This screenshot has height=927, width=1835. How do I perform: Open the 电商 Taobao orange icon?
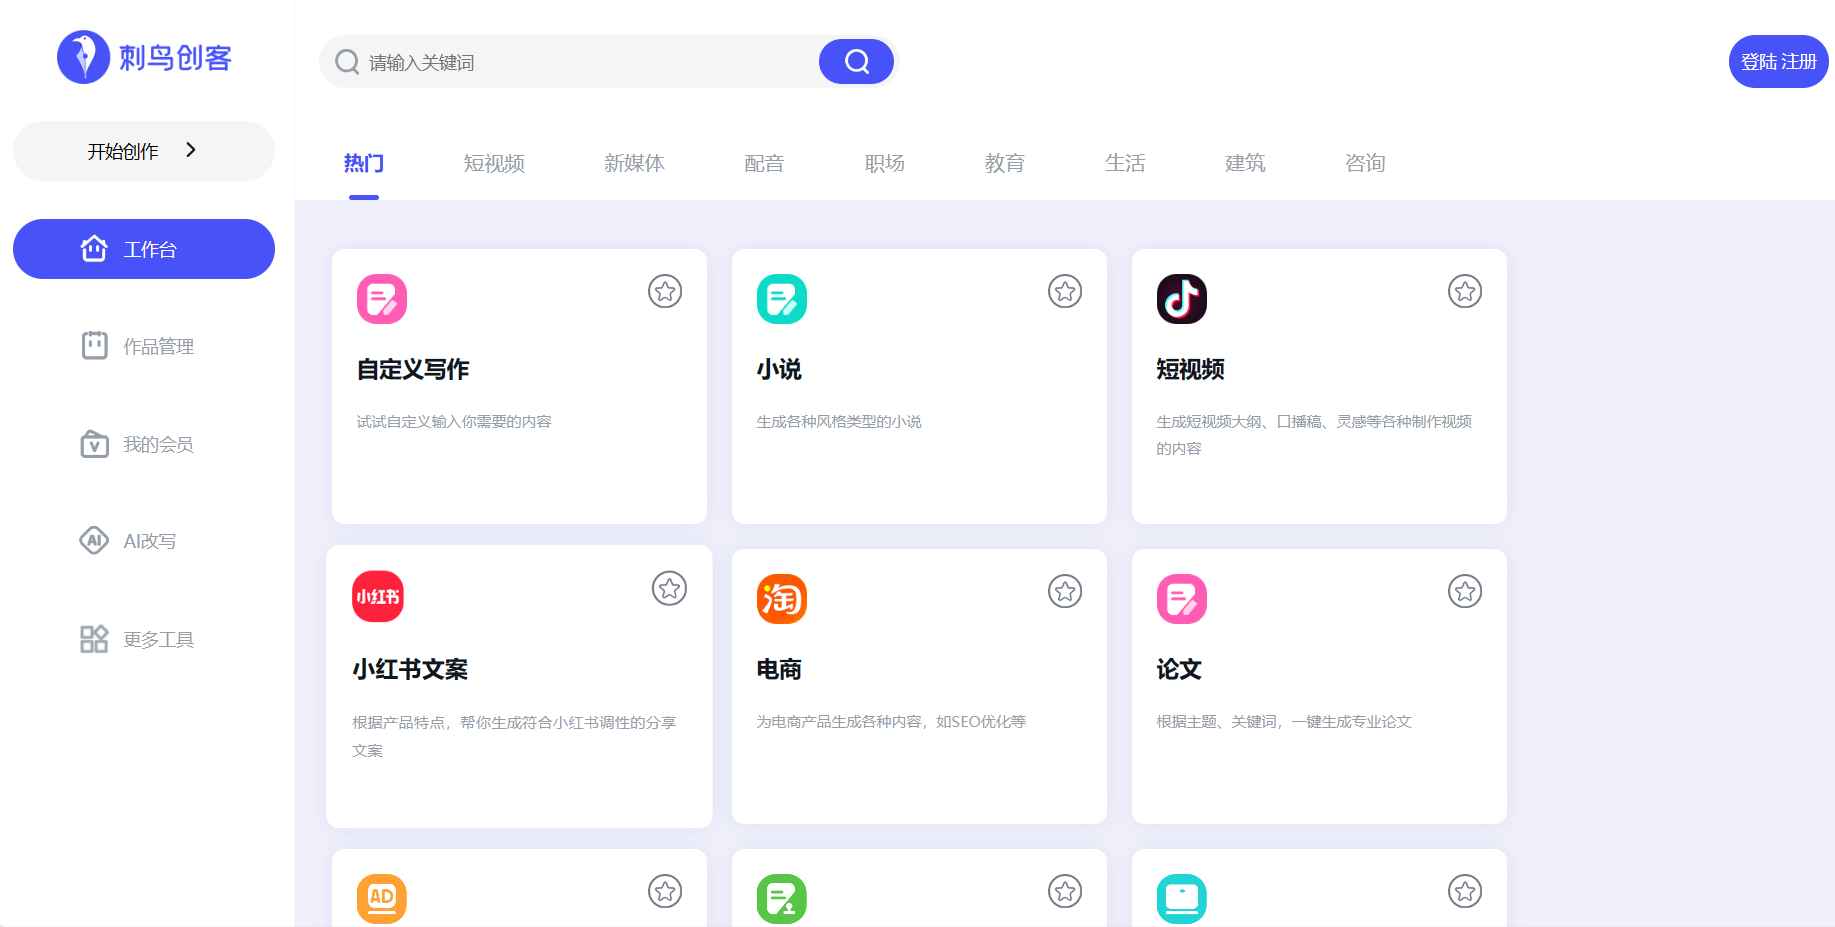click(x=782, y=599)
